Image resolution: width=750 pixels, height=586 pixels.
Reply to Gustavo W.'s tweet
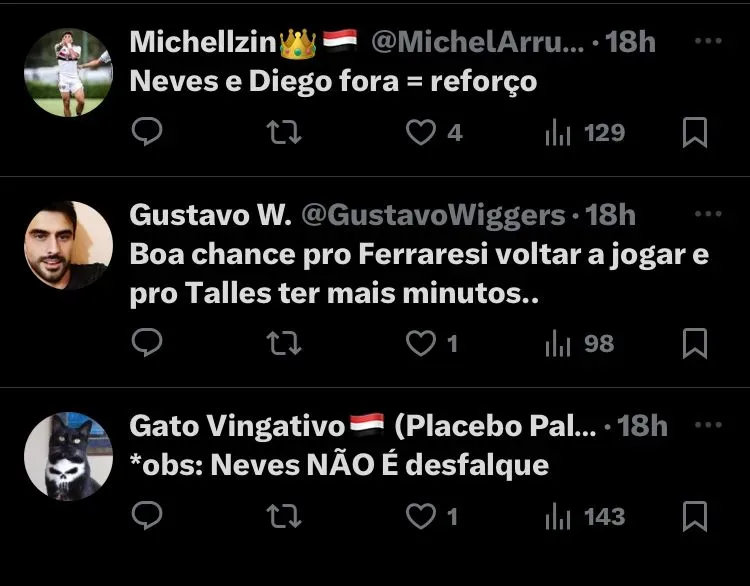pos(147,342)
